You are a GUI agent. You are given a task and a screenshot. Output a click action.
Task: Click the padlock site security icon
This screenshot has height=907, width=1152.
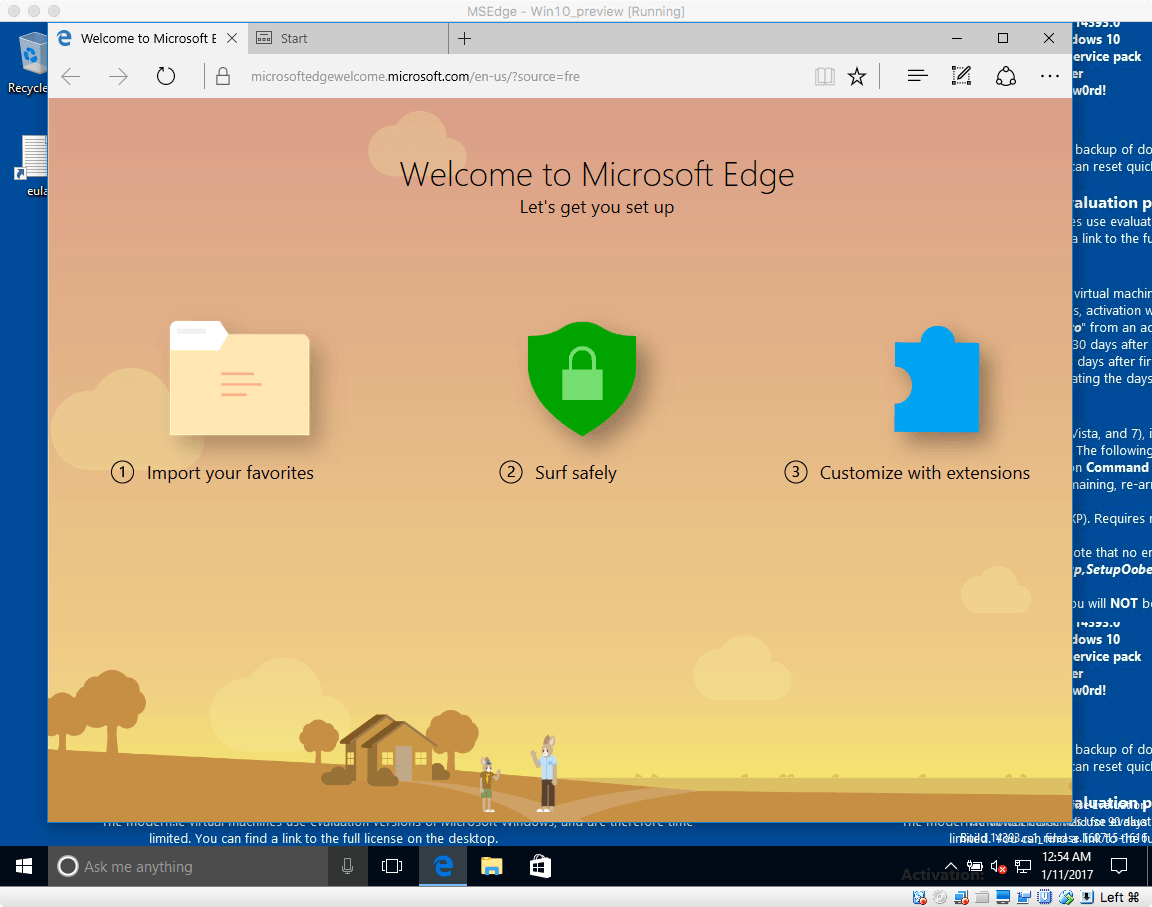point(223,76)
